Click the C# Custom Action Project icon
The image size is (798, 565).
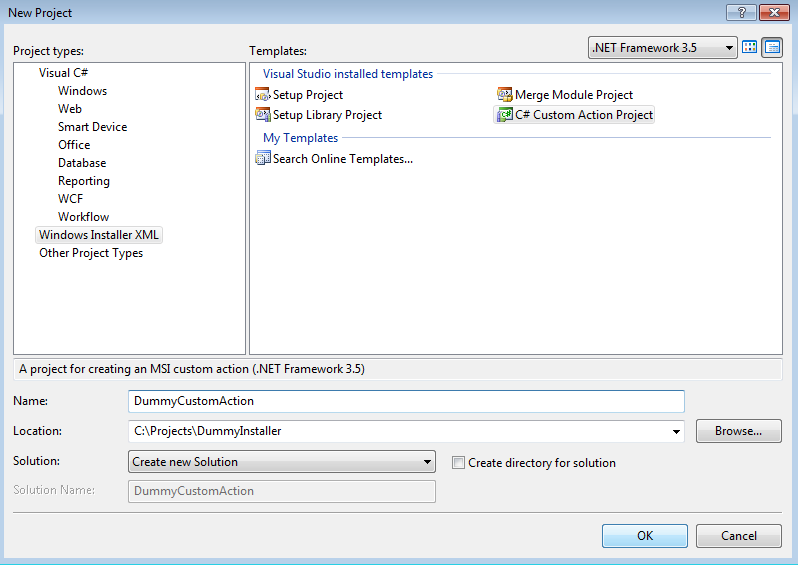[x=504, y=115]
